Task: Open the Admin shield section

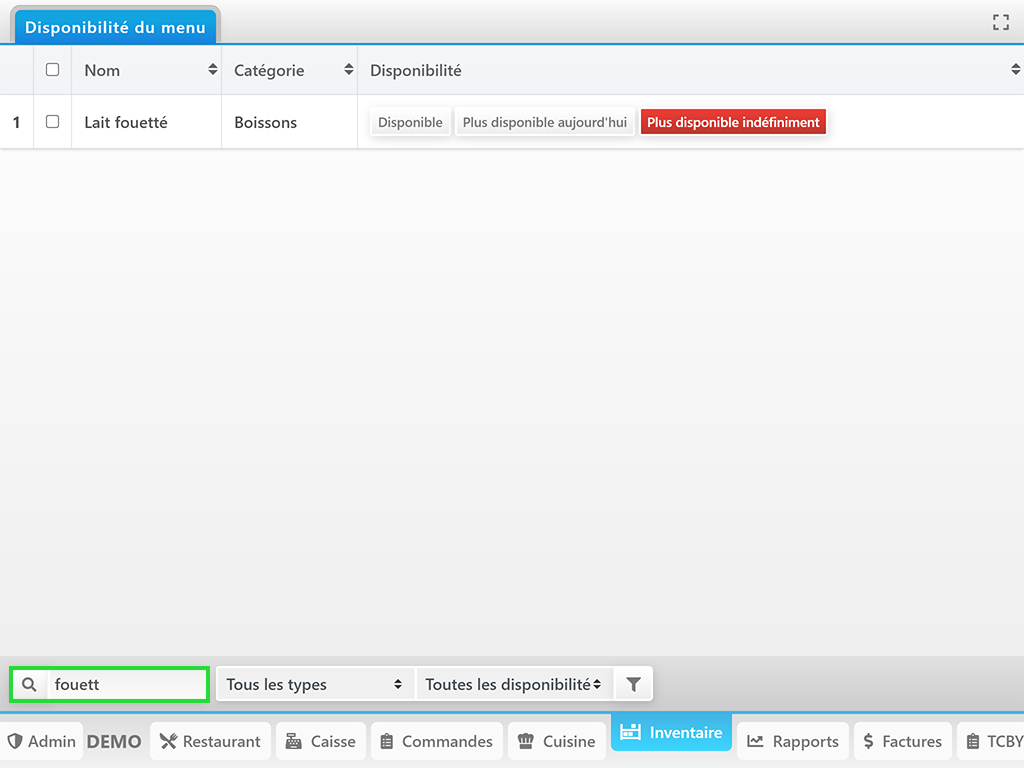Action: pyautogui.click(x=42, y=741)
